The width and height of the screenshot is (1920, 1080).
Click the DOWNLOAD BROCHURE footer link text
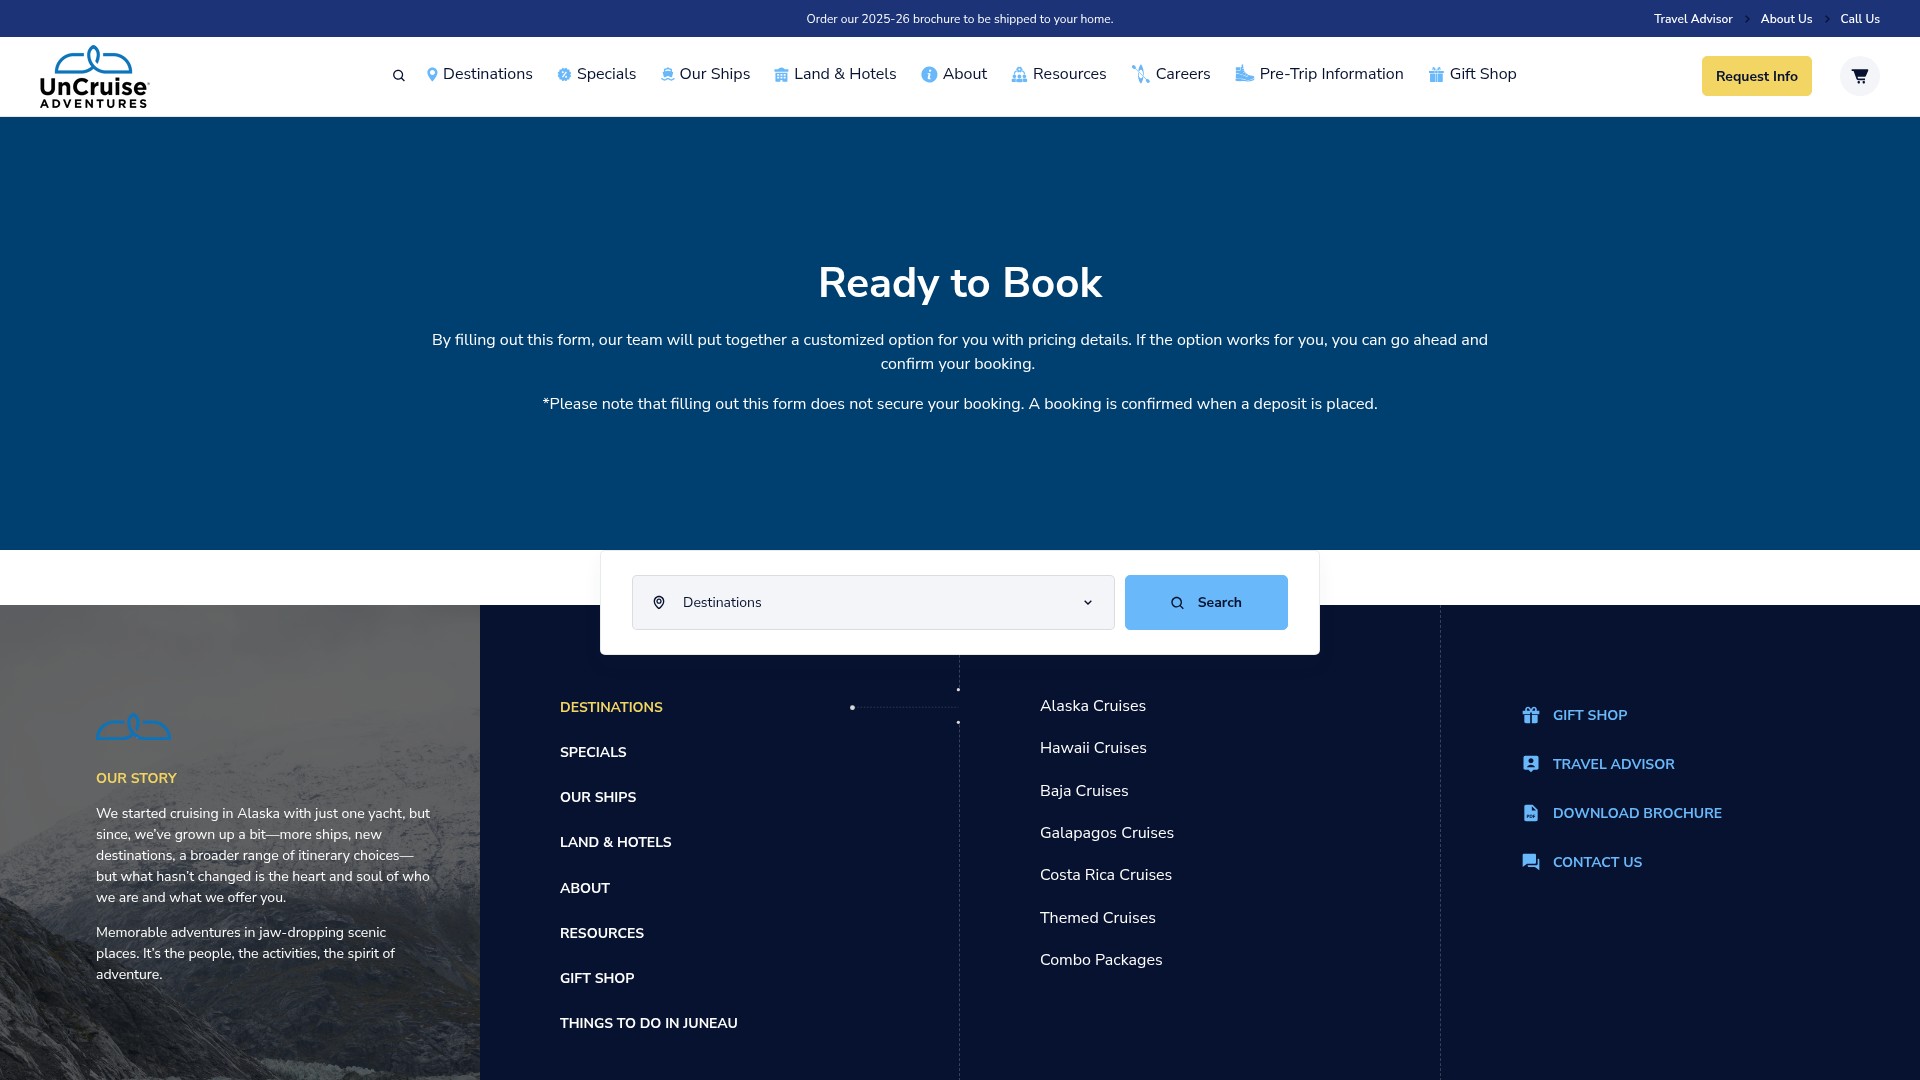(1637, 813)
